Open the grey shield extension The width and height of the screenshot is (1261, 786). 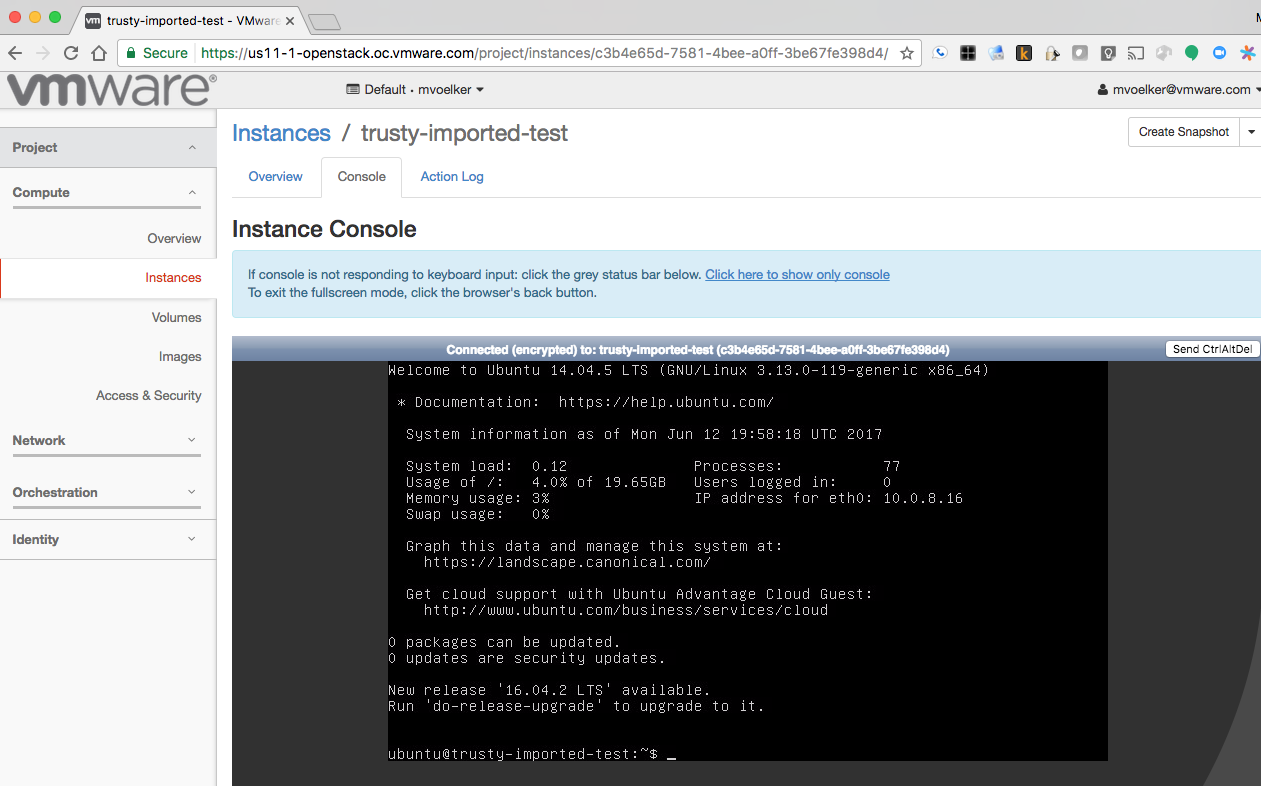[1080, 53]
